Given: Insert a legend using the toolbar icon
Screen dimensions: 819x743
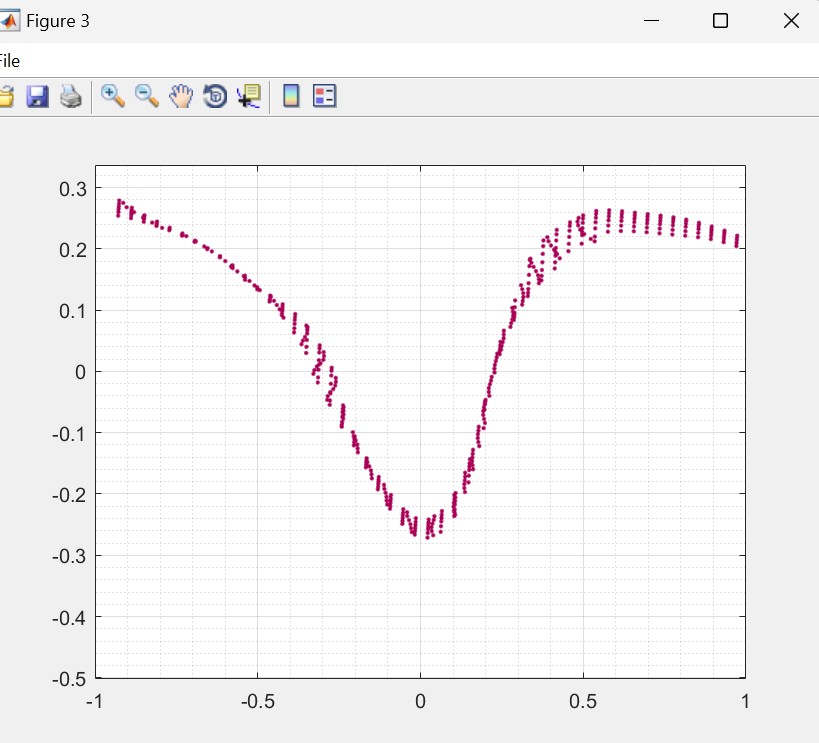Looking at the screenshot, I should point(325,96).
